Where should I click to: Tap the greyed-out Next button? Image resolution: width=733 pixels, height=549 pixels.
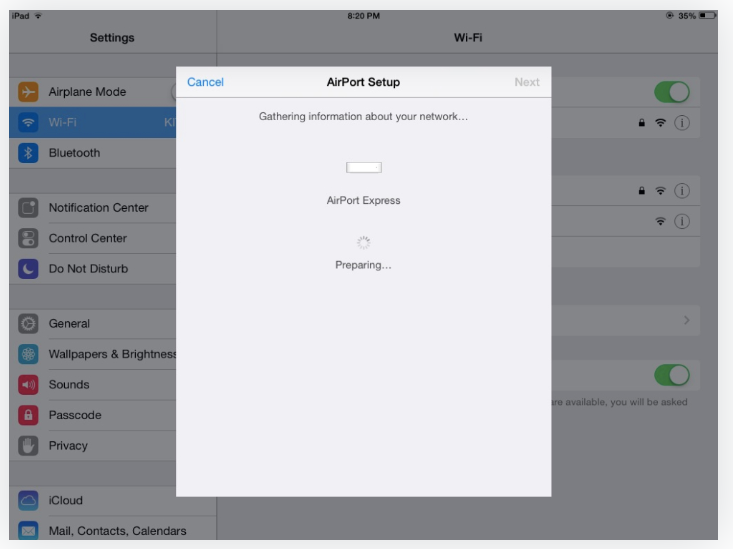coord(527,82)
